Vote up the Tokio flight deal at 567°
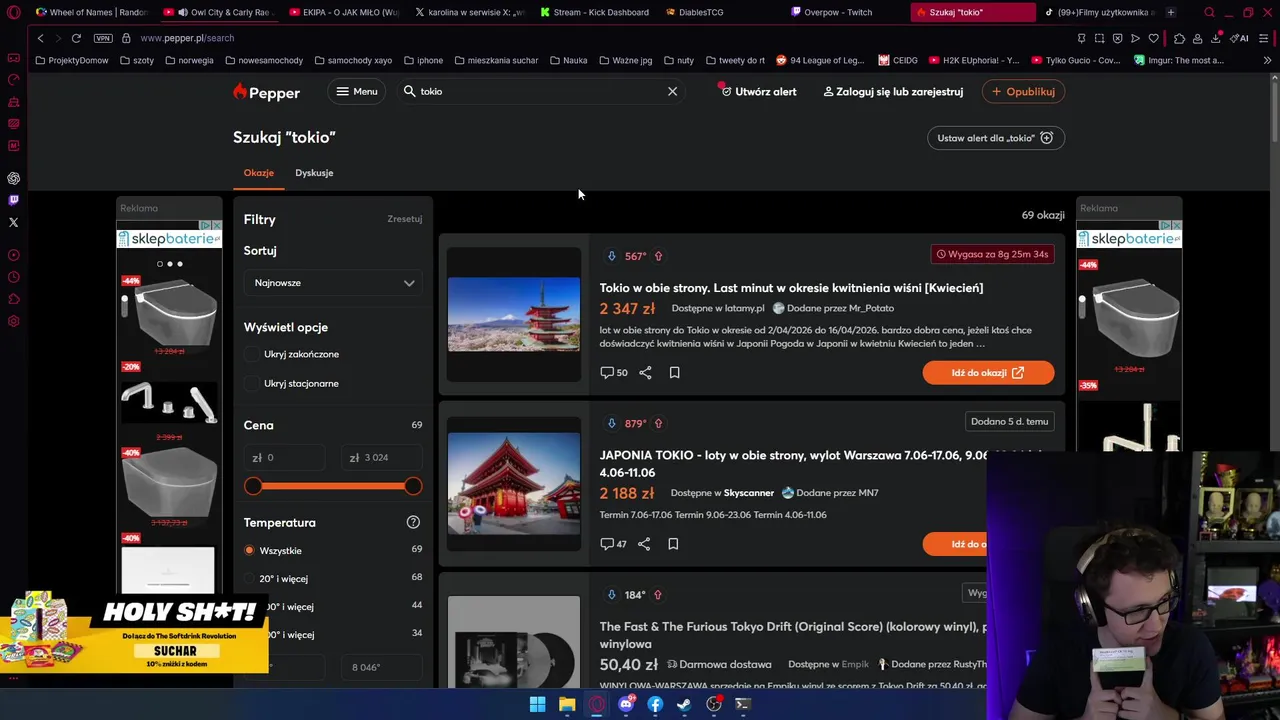The width and height of the screenshot is (1280, 720). (x=658, y=256)
